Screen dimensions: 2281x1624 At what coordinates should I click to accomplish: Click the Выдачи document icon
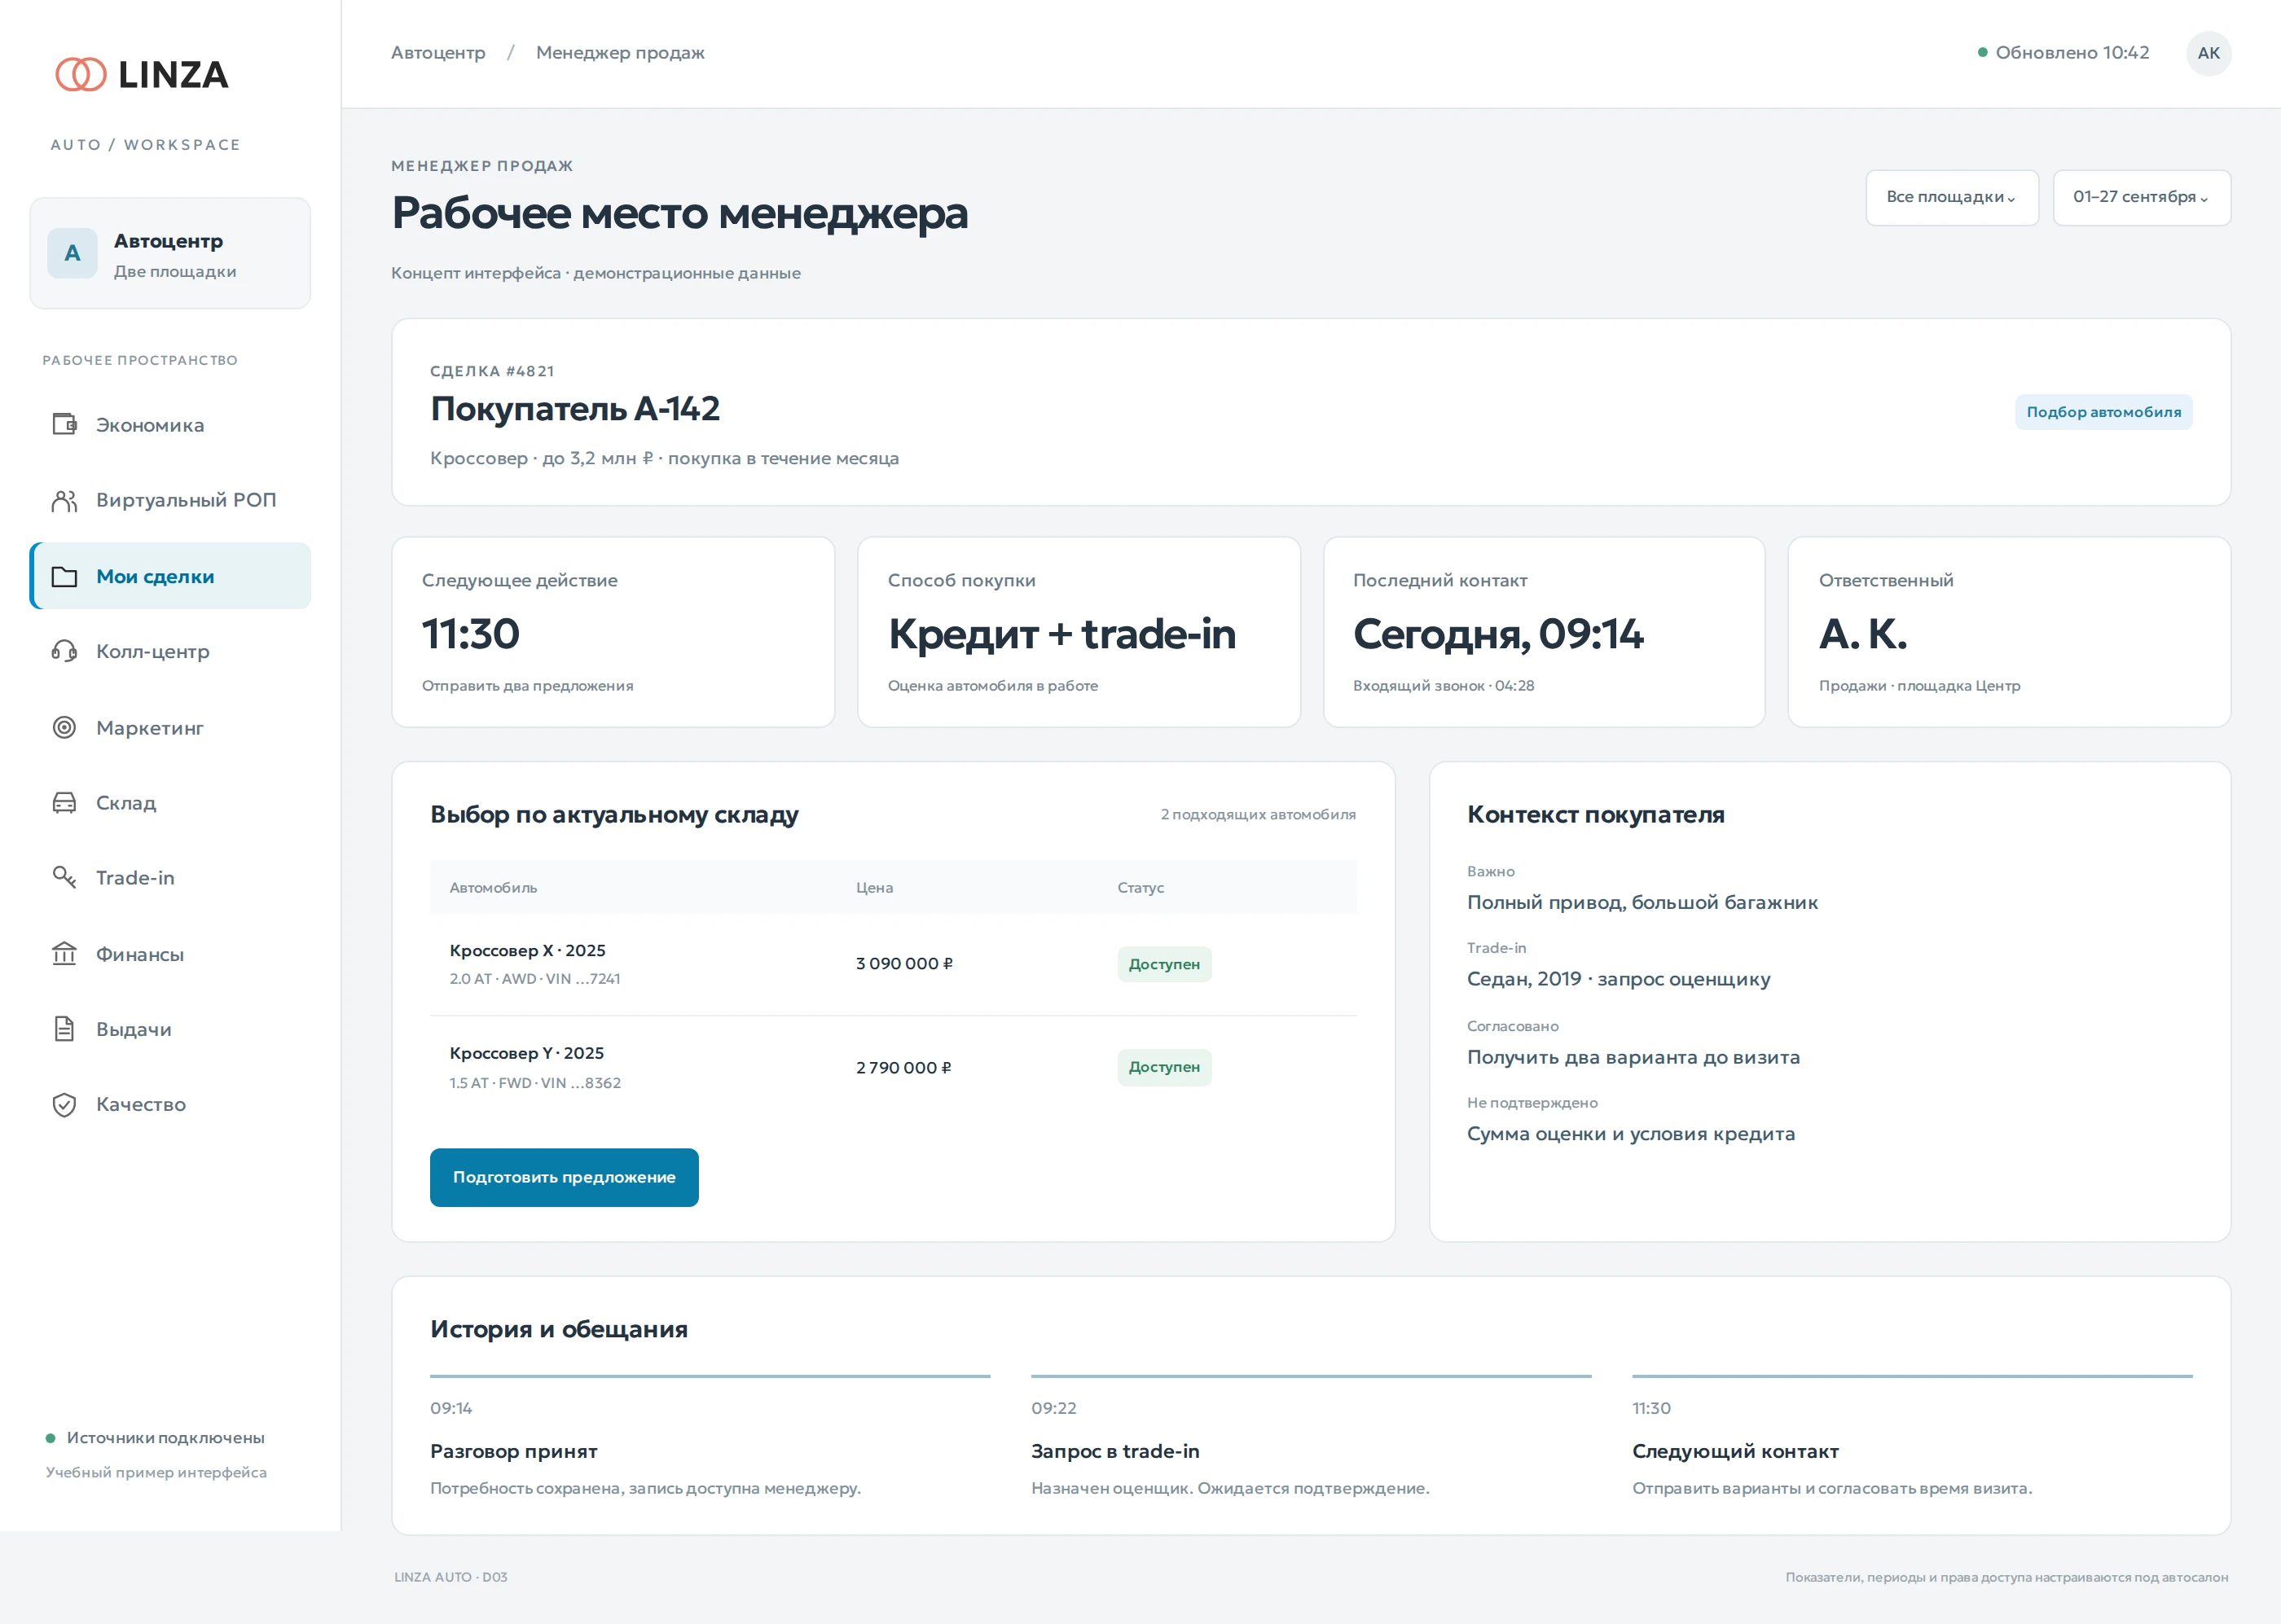64,1028
